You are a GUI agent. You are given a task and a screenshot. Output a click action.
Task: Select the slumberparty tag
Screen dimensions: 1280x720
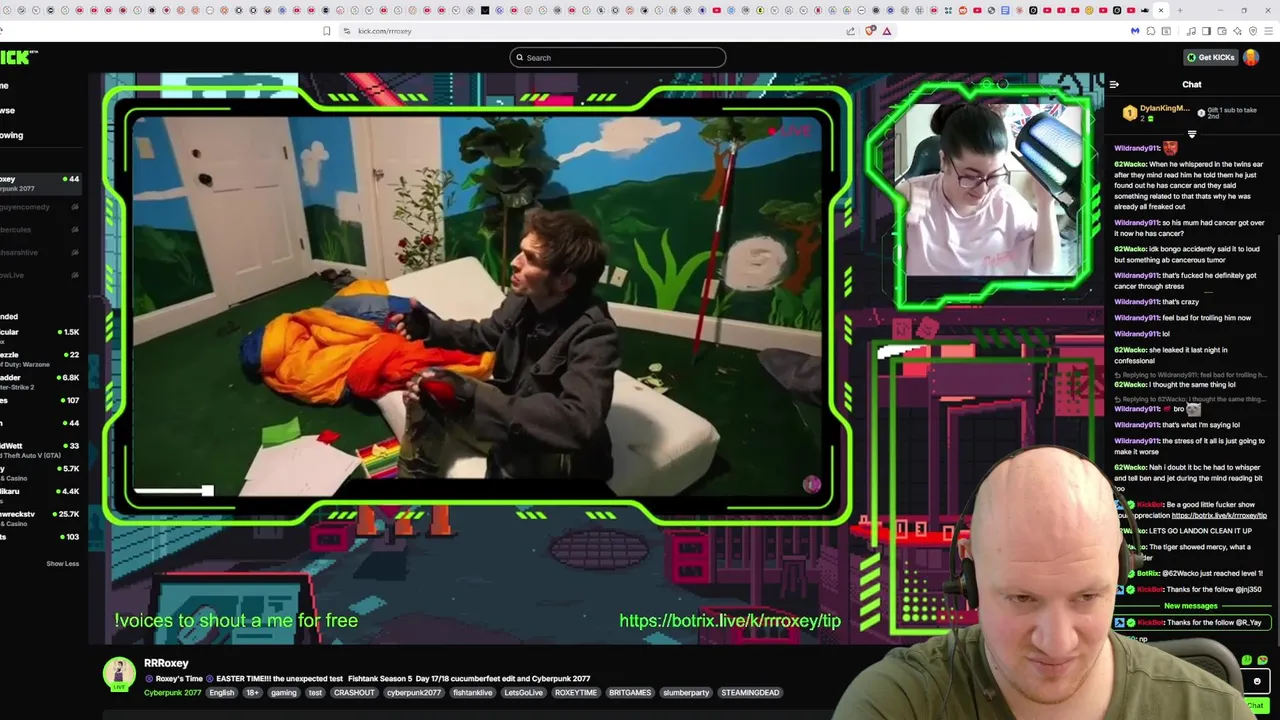686,692
